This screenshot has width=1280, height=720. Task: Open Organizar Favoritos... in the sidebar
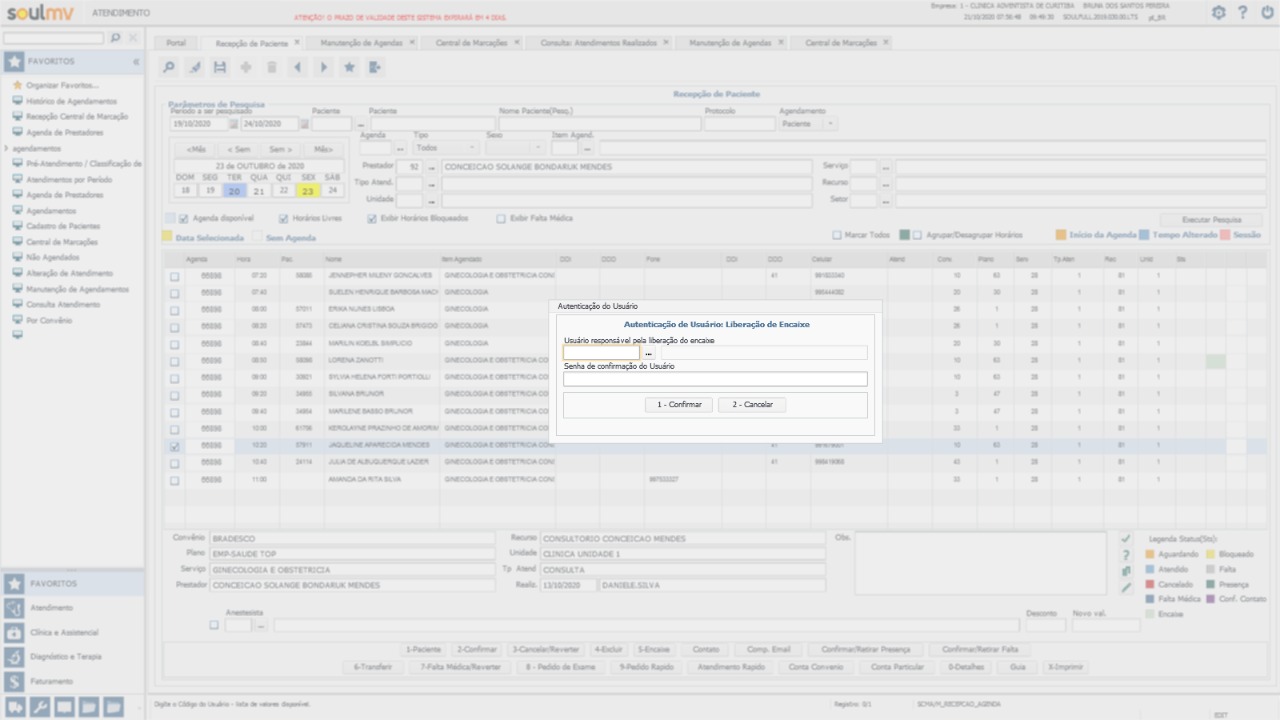(x=62, y=86)
